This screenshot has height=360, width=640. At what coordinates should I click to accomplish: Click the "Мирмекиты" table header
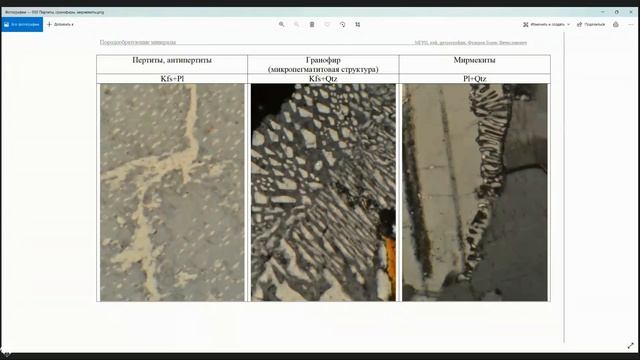475,60
